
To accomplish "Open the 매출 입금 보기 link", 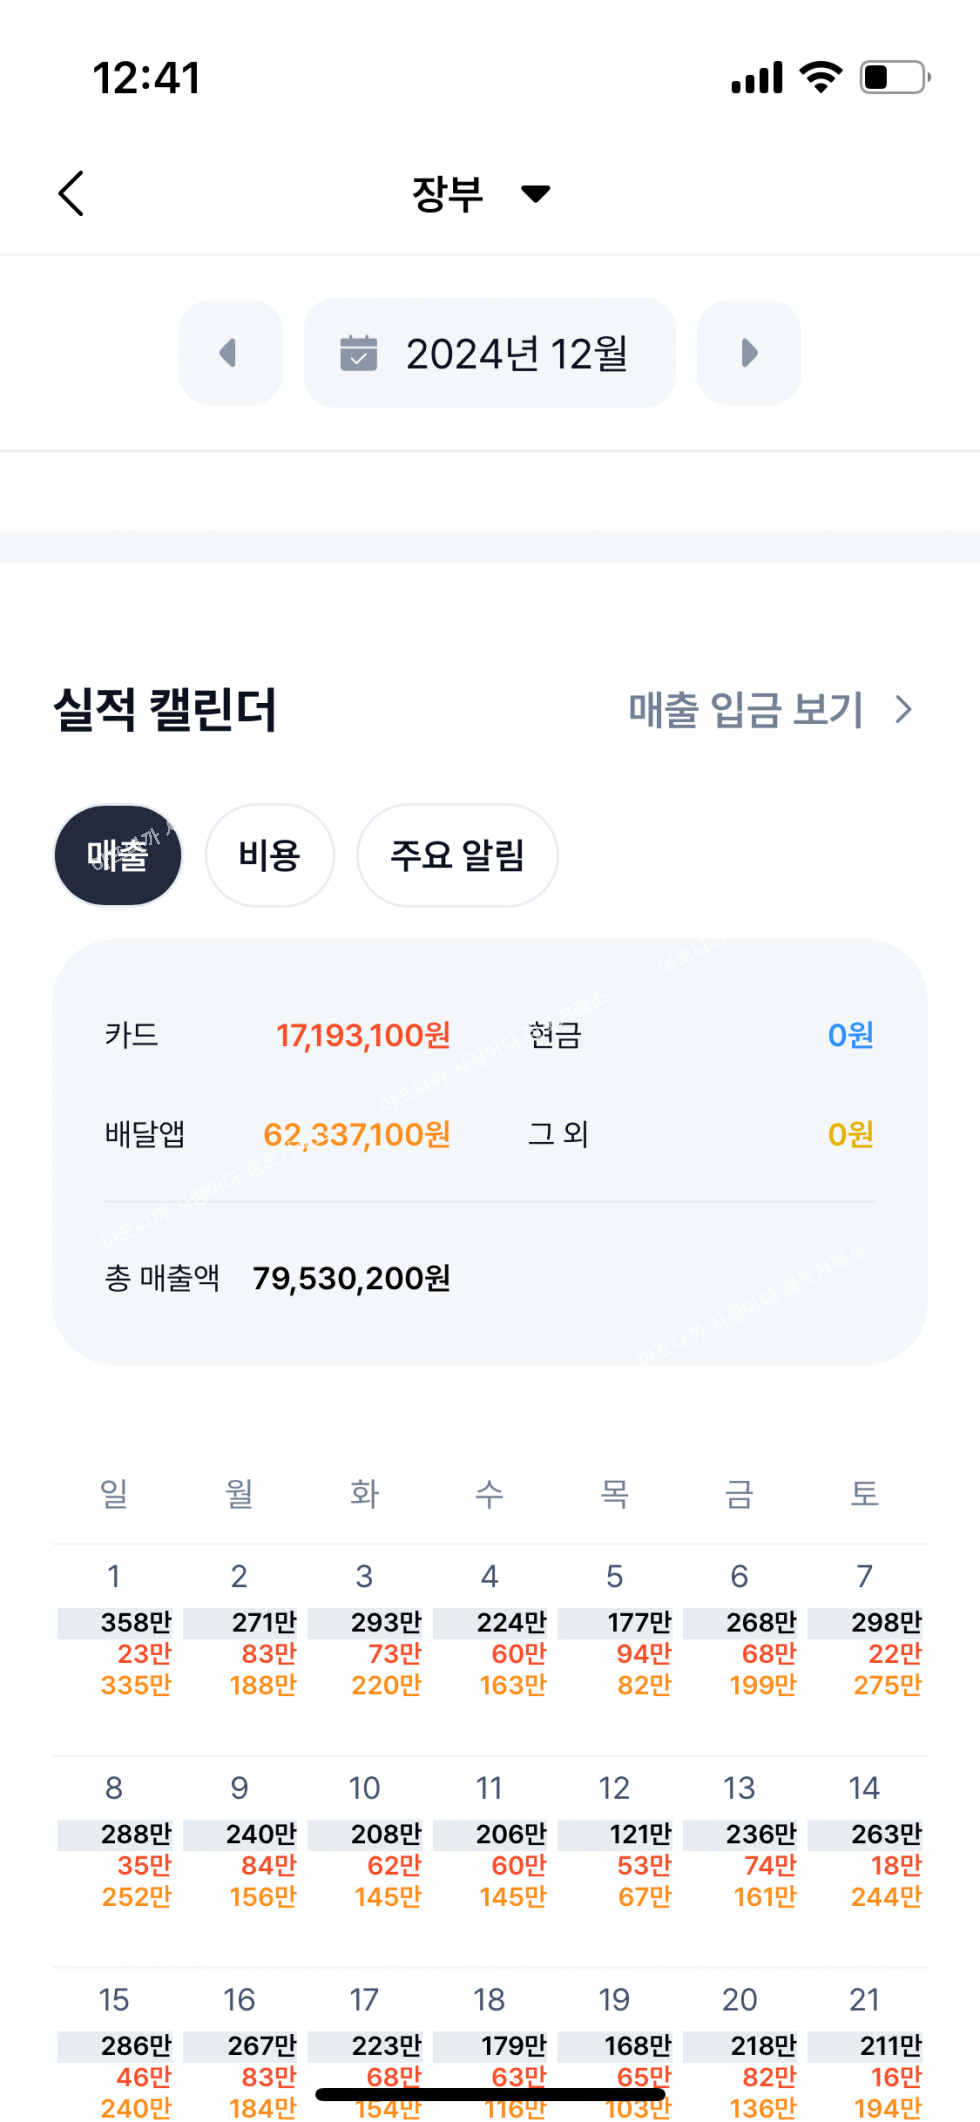I will 745,710.
